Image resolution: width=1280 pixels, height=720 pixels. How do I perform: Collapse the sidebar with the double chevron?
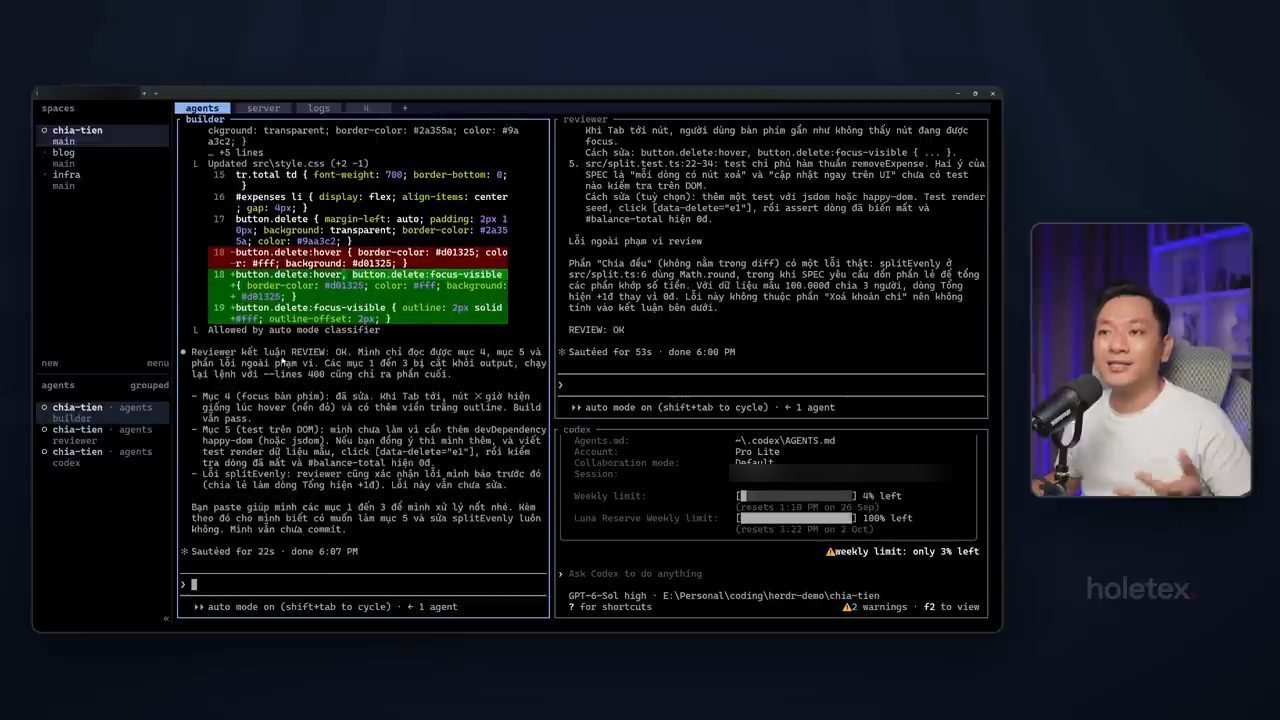tap(166, 618)
